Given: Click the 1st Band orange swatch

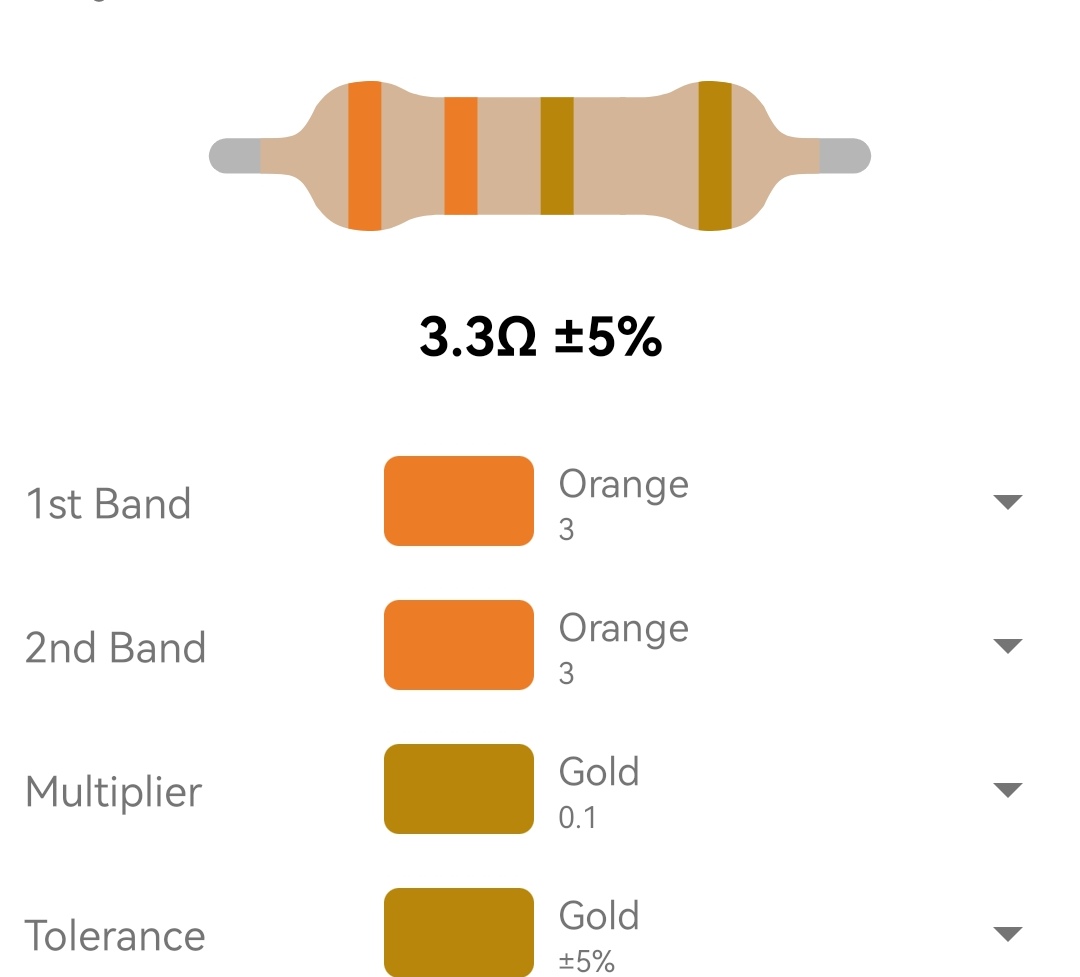Looking at the screenshot, I should [x=459, y=501].
